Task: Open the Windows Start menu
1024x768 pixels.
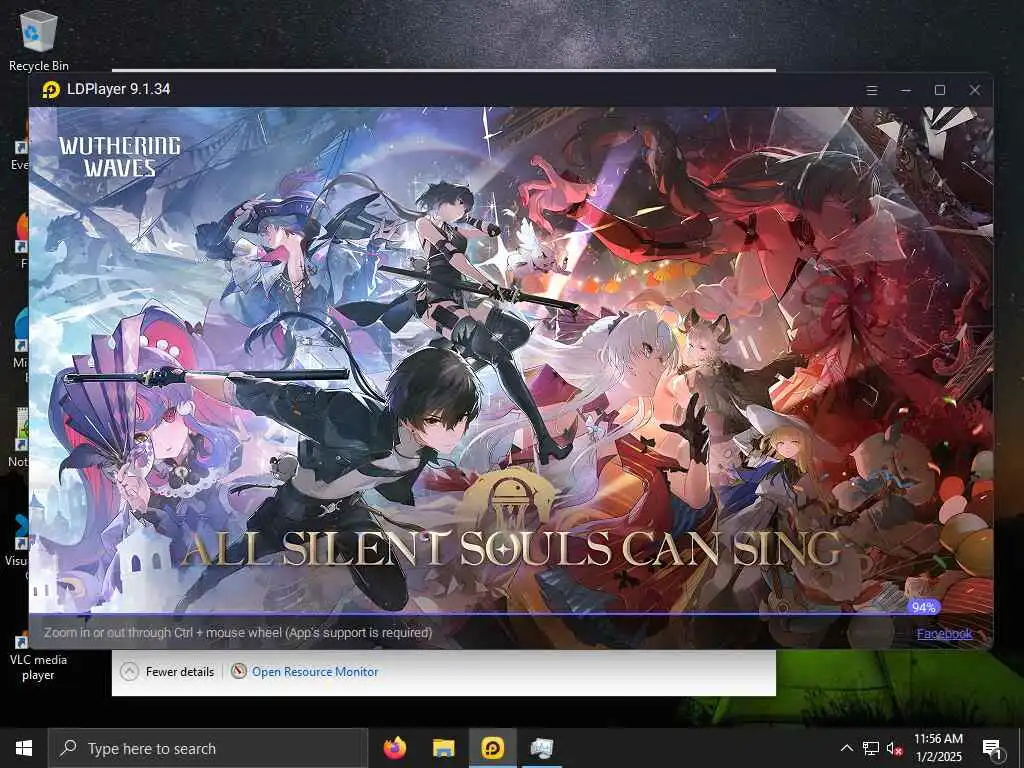Action: 24,748
